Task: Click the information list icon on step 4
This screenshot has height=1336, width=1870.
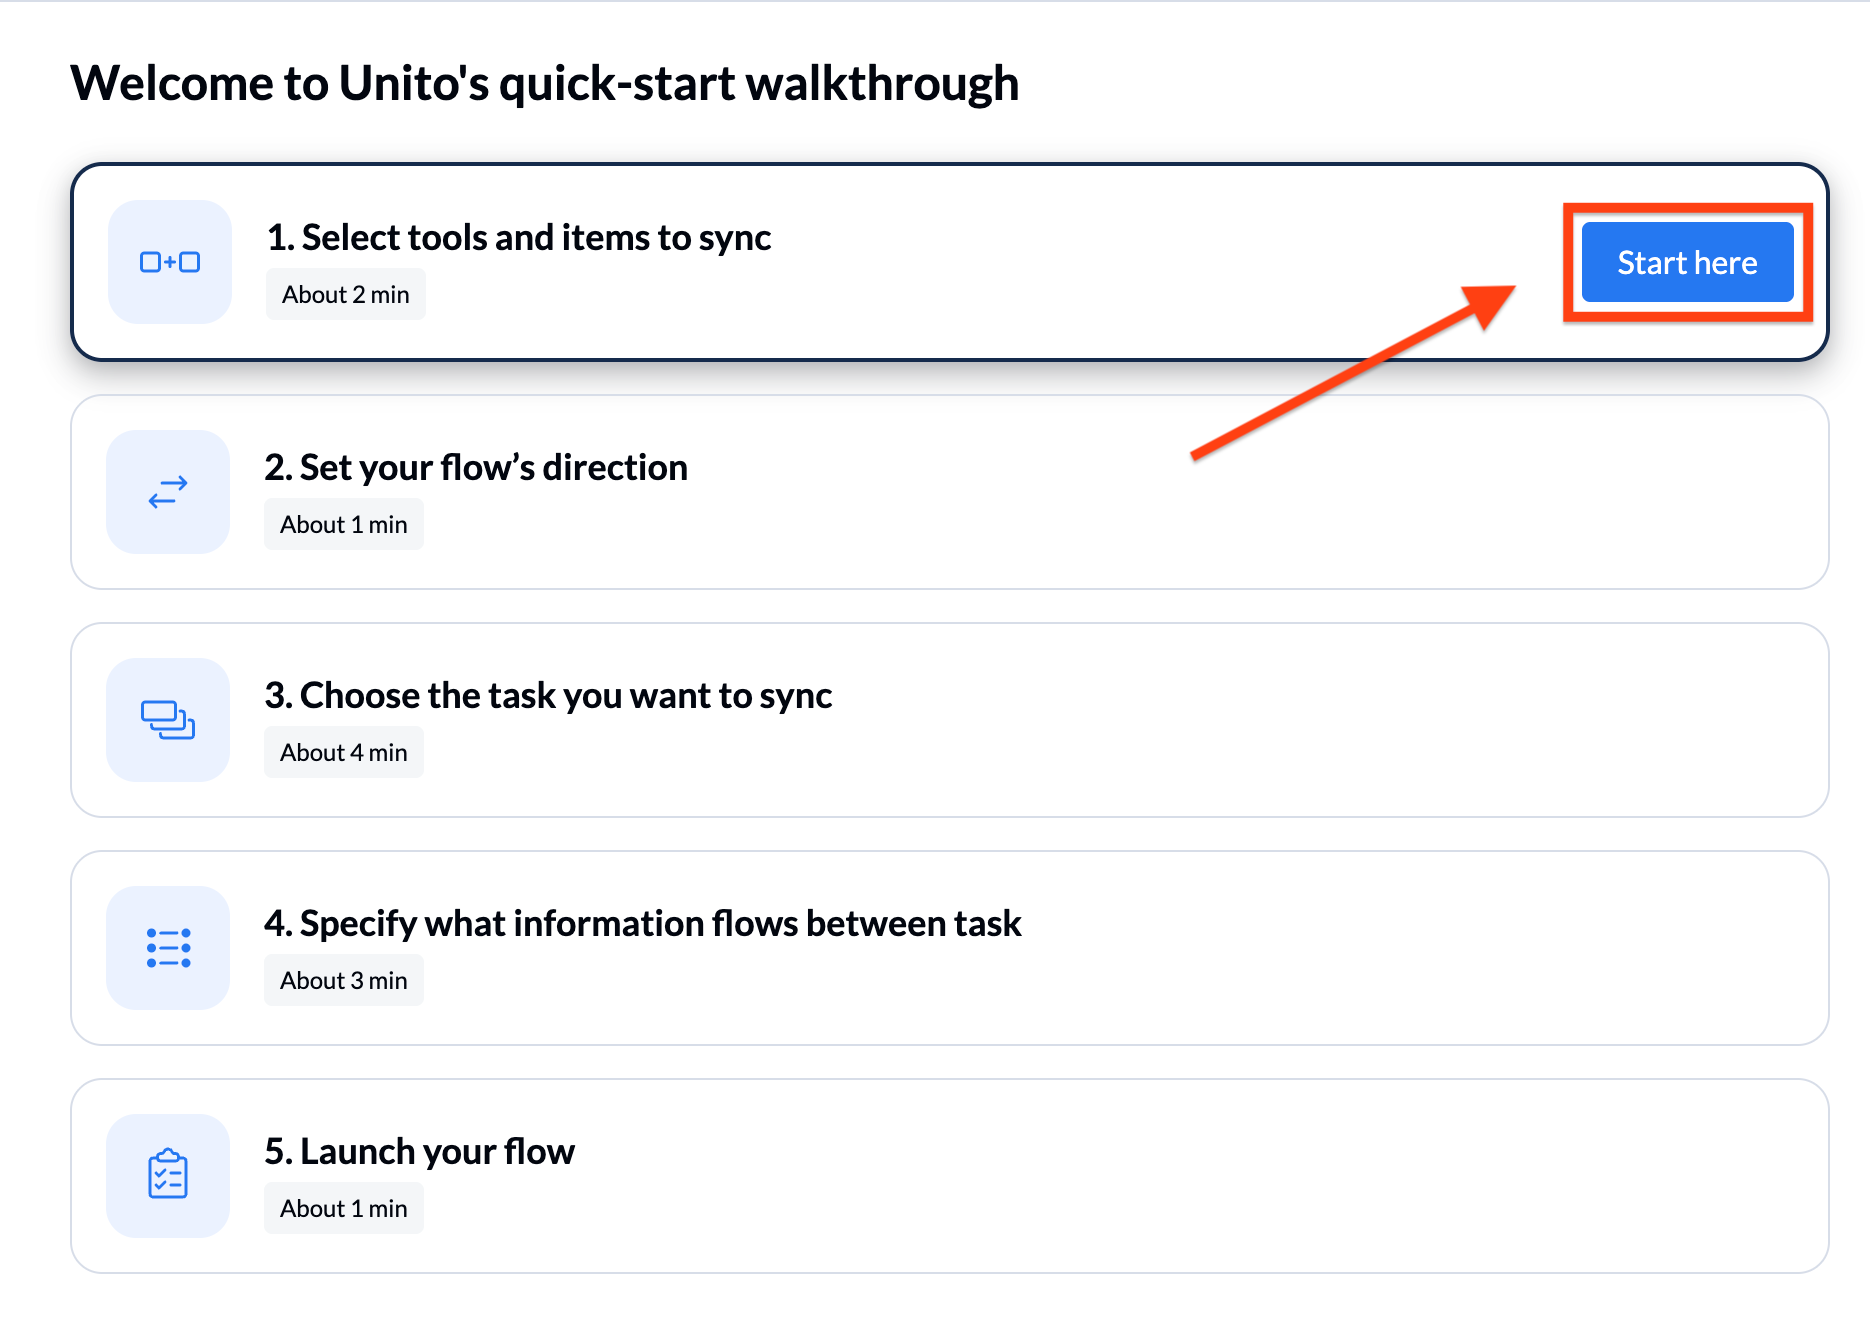Action: [167, 947]
